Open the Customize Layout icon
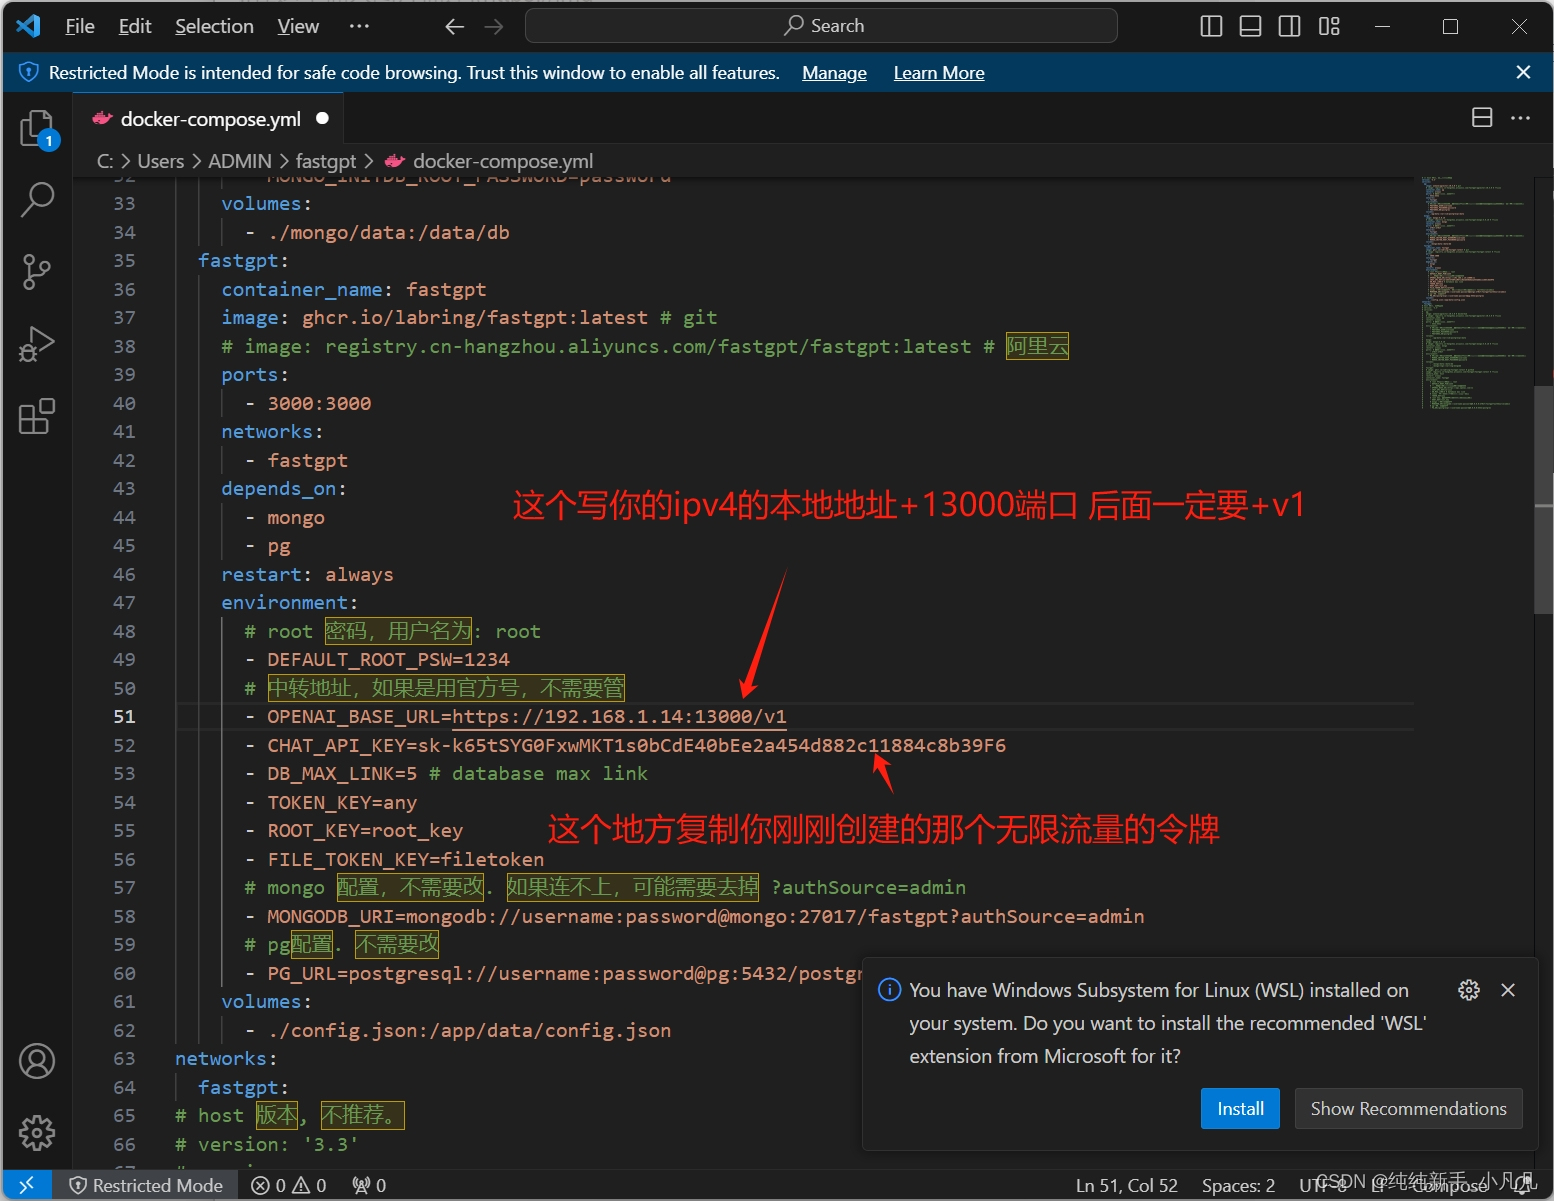Viewport: 1554px width, 1201px height. (1329, 26)
